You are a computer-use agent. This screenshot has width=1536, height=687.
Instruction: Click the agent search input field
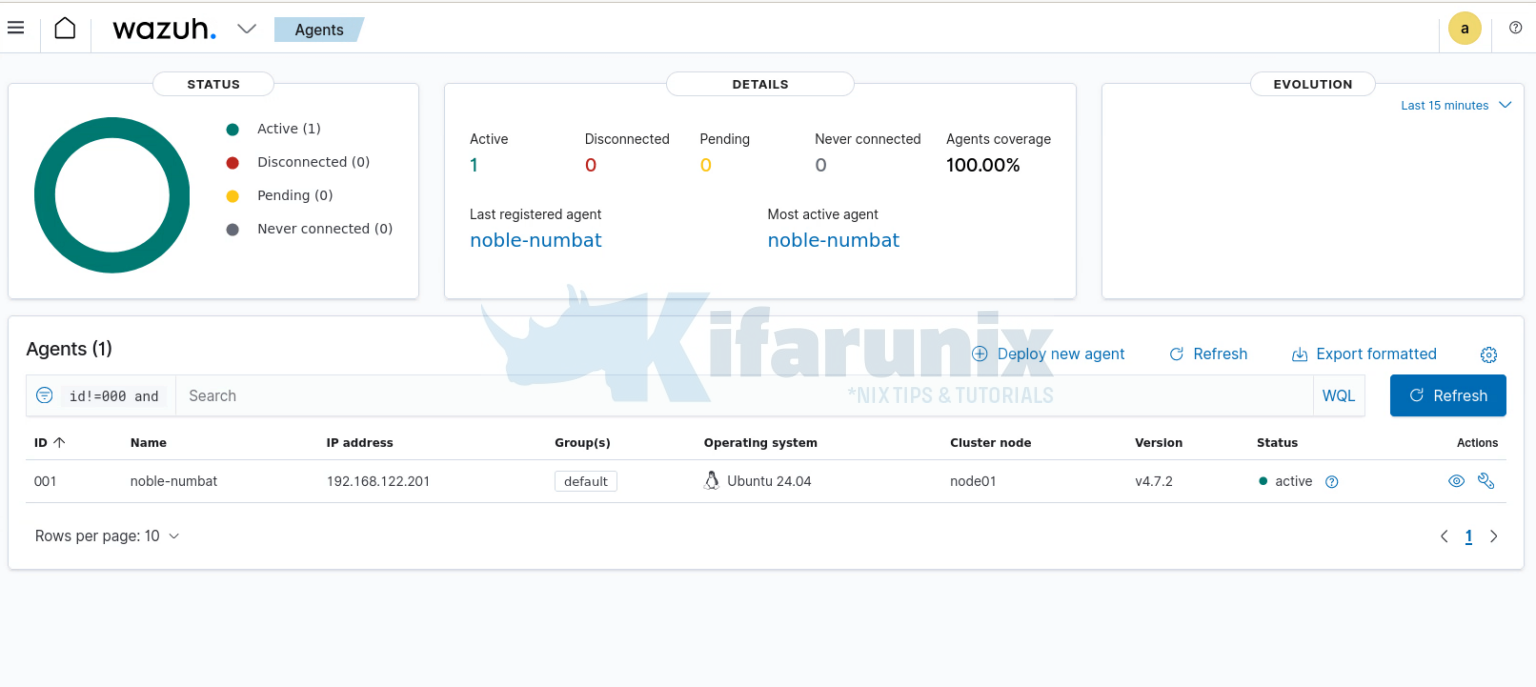[400, 395]
